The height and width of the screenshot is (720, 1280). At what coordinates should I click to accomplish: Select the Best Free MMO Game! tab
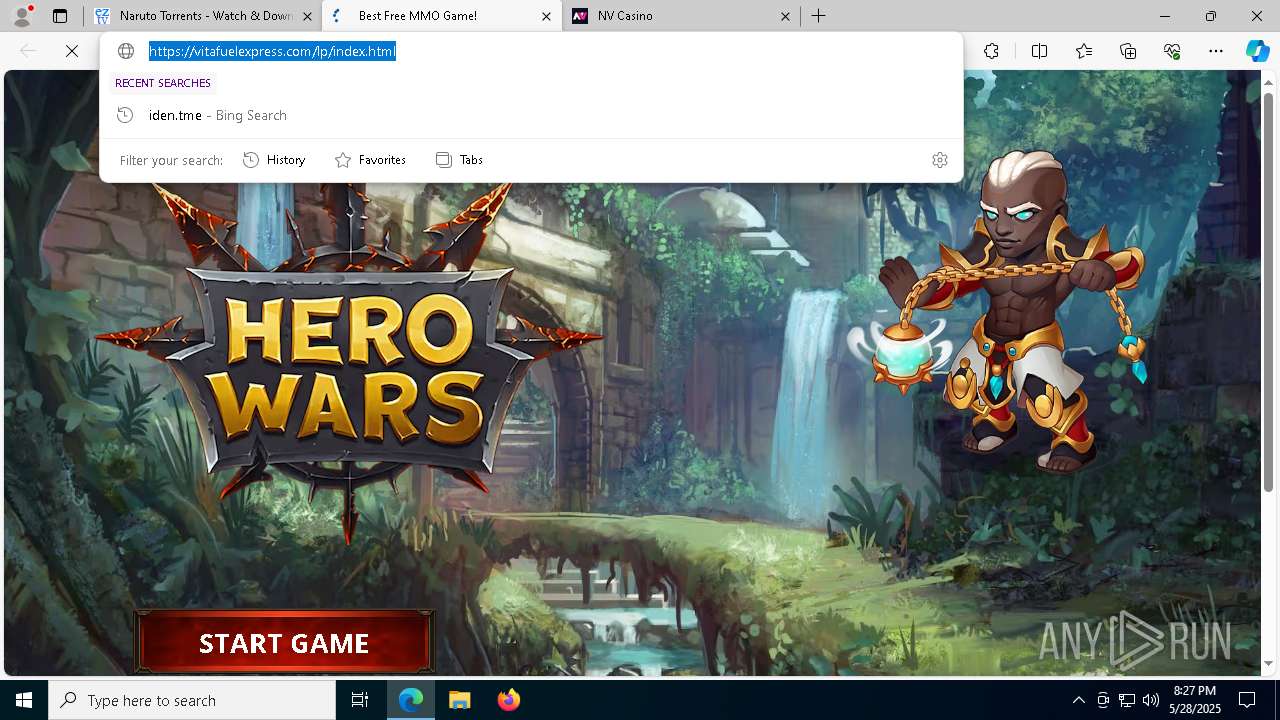coord(442,16)
